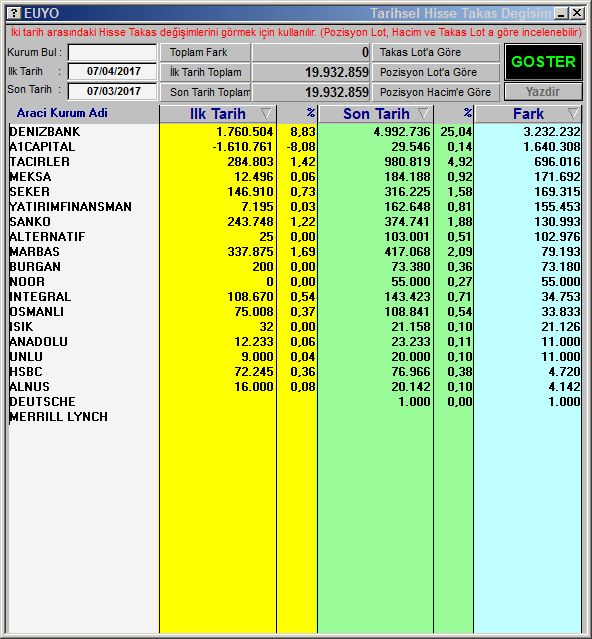Viewport: 592px width, 639px height.
Task: Select the ISIK row
Action: 295,327
